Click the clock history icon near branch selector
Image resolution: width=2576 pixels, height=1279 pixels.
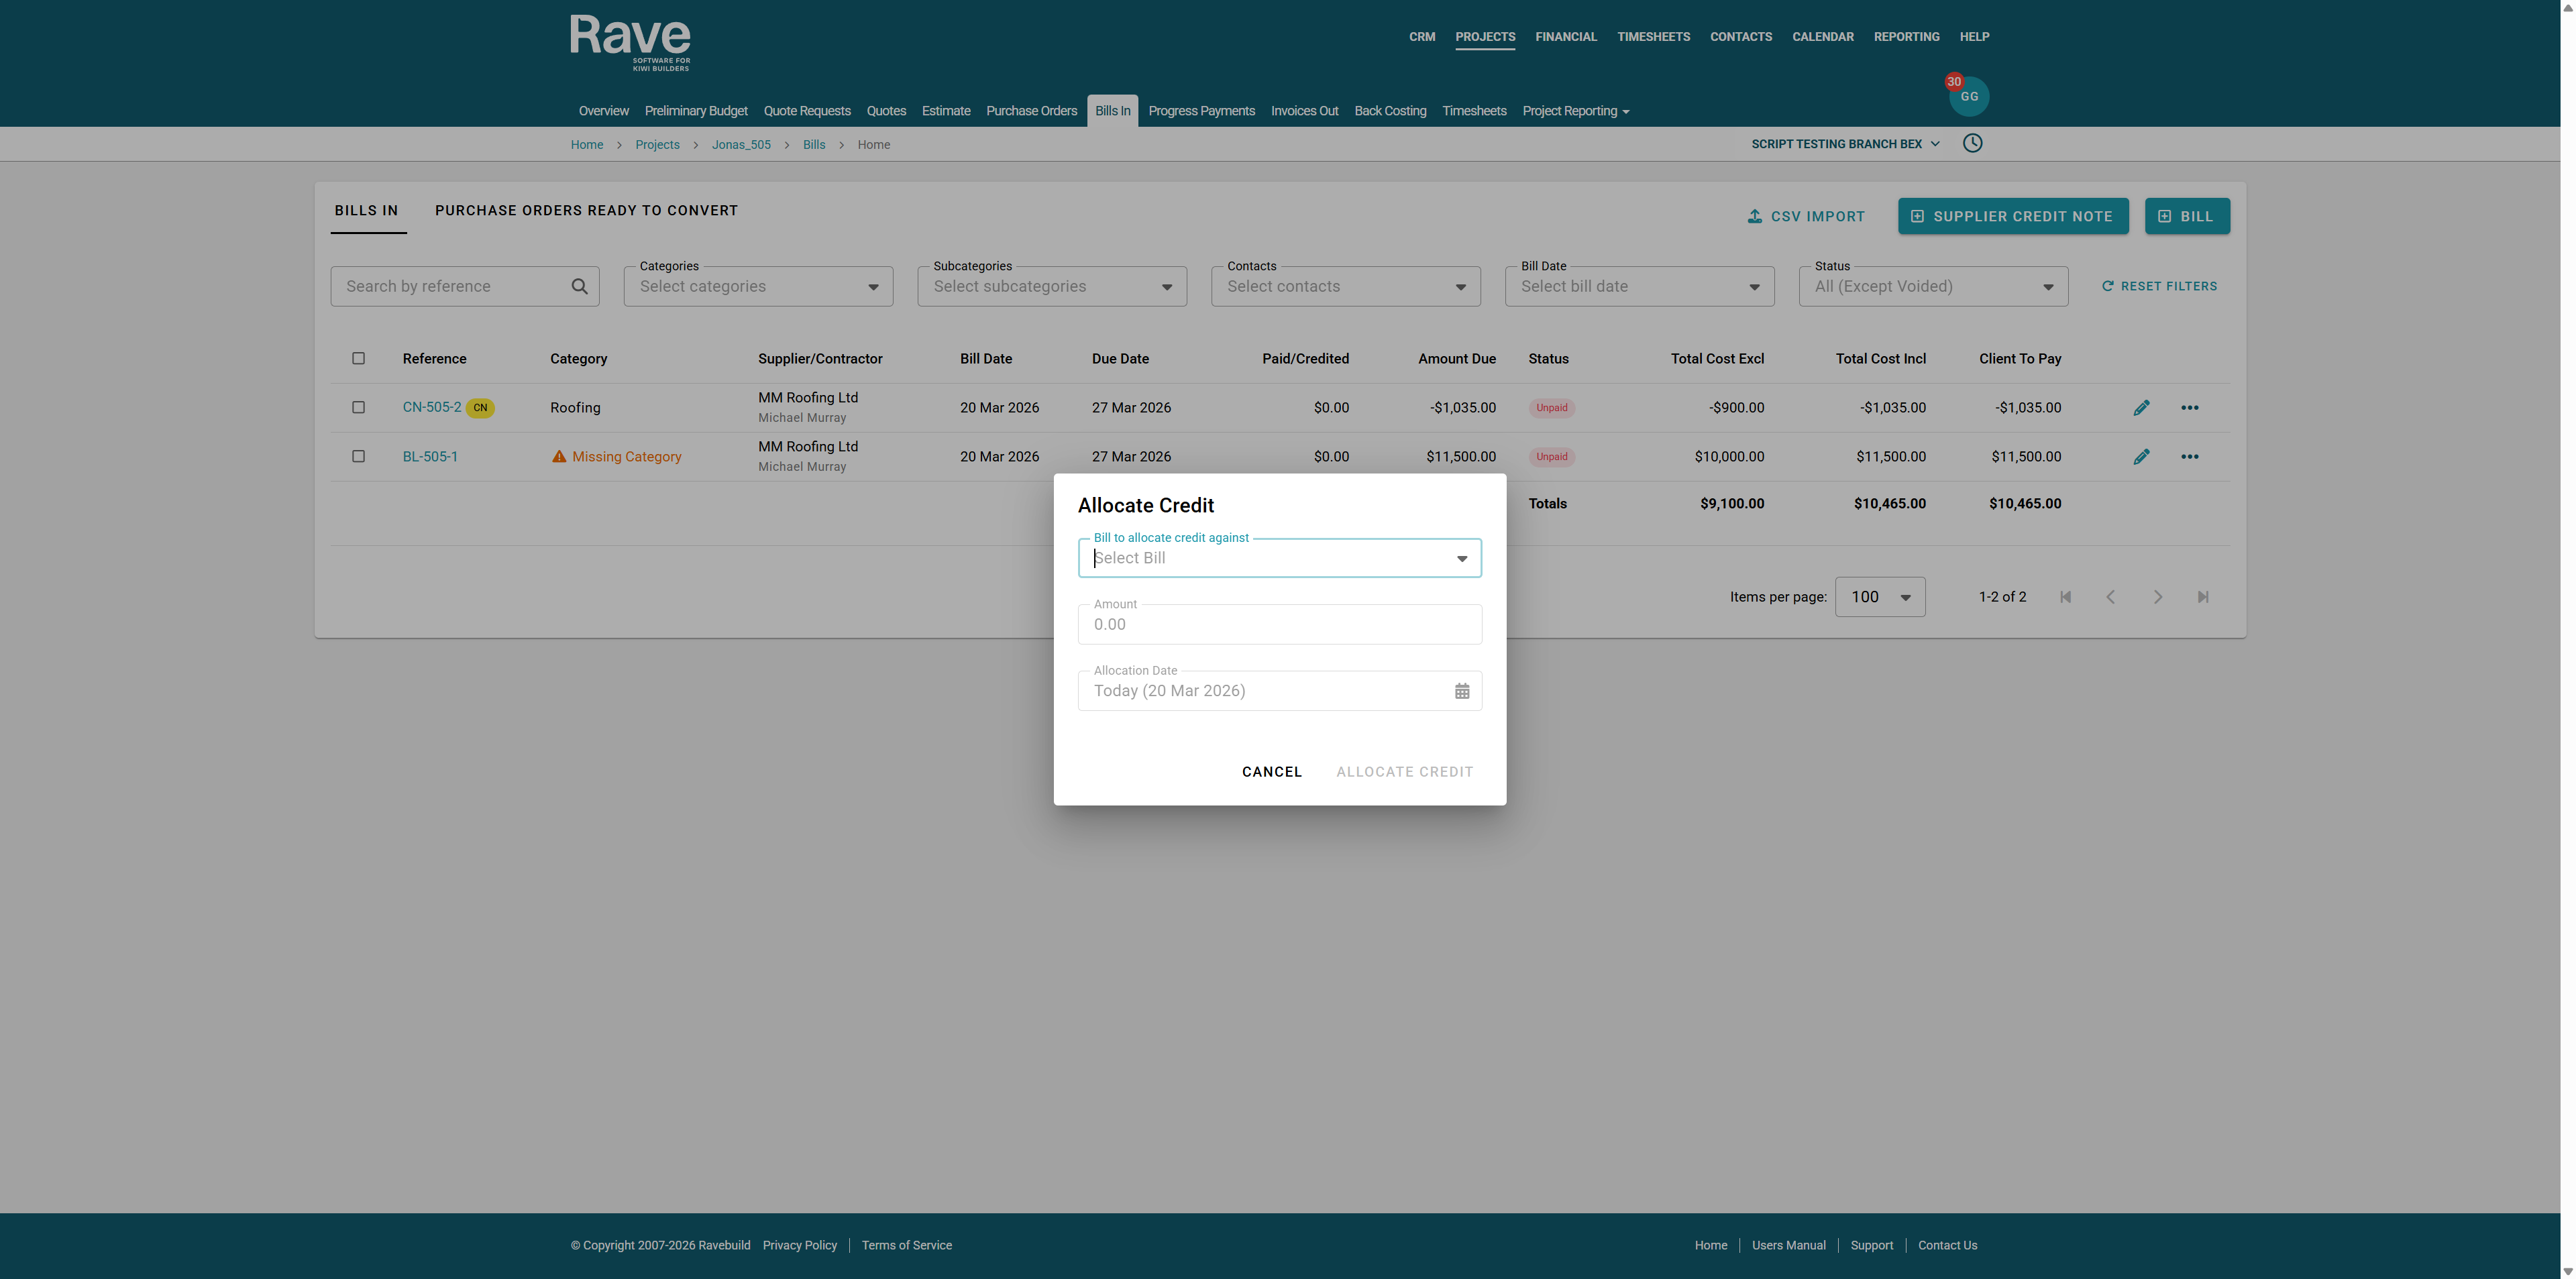point(1972,143)
